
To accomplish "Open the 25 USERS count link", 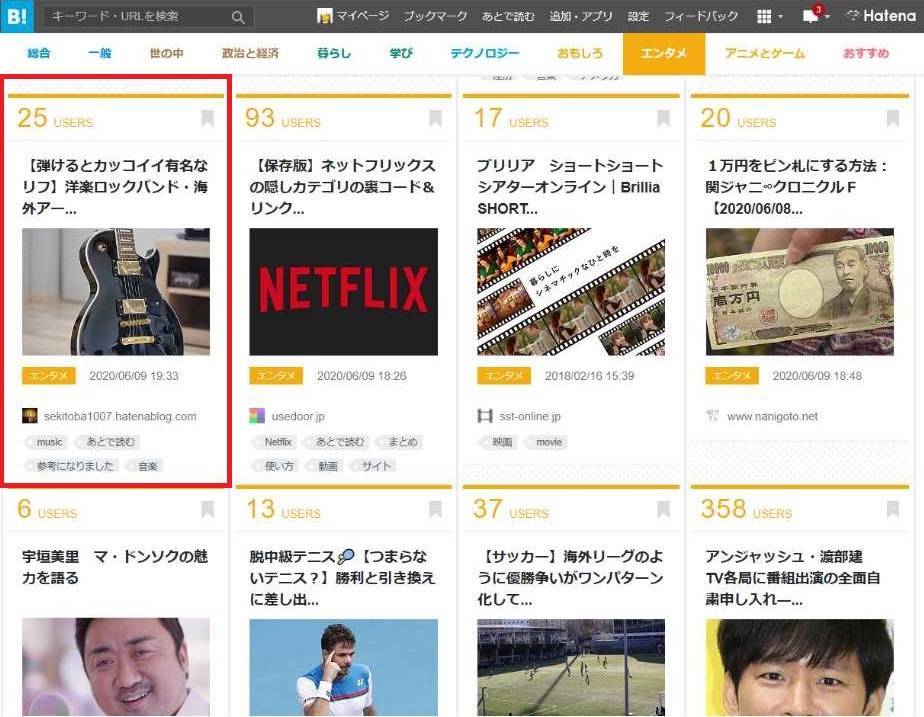I will click(55, 118).
